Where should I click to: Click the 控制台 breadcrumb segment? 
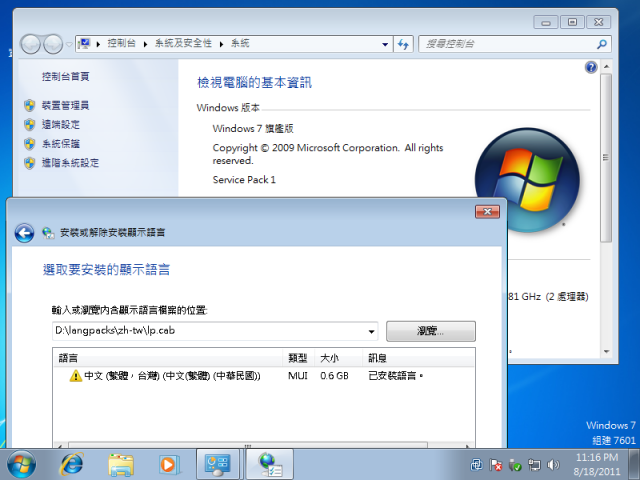[x=121, y=43]
